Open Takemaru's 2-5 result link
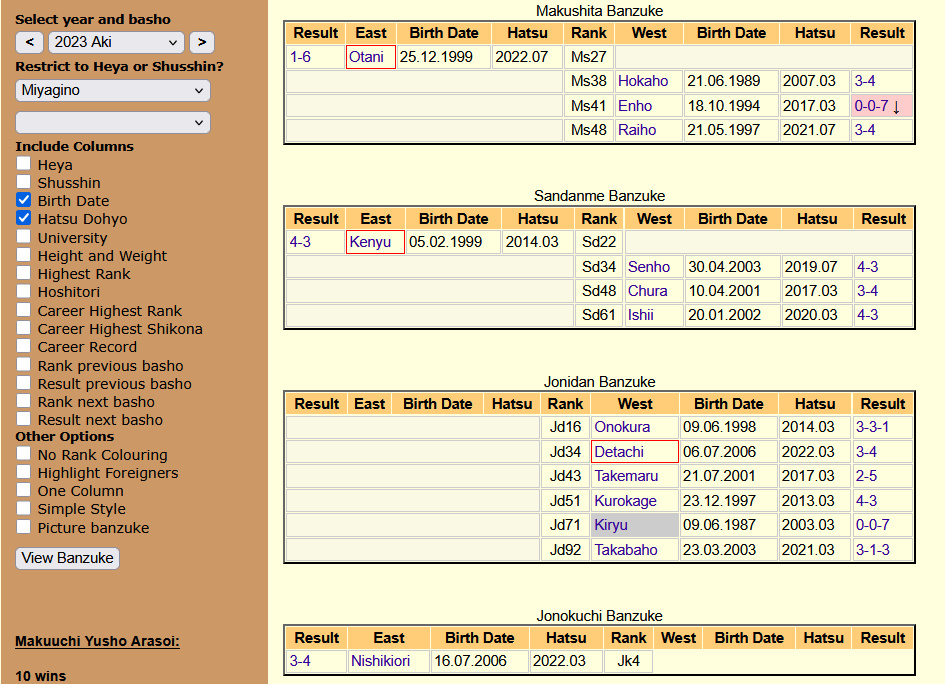The image size is (945, 684). click(x=866, y=476)
